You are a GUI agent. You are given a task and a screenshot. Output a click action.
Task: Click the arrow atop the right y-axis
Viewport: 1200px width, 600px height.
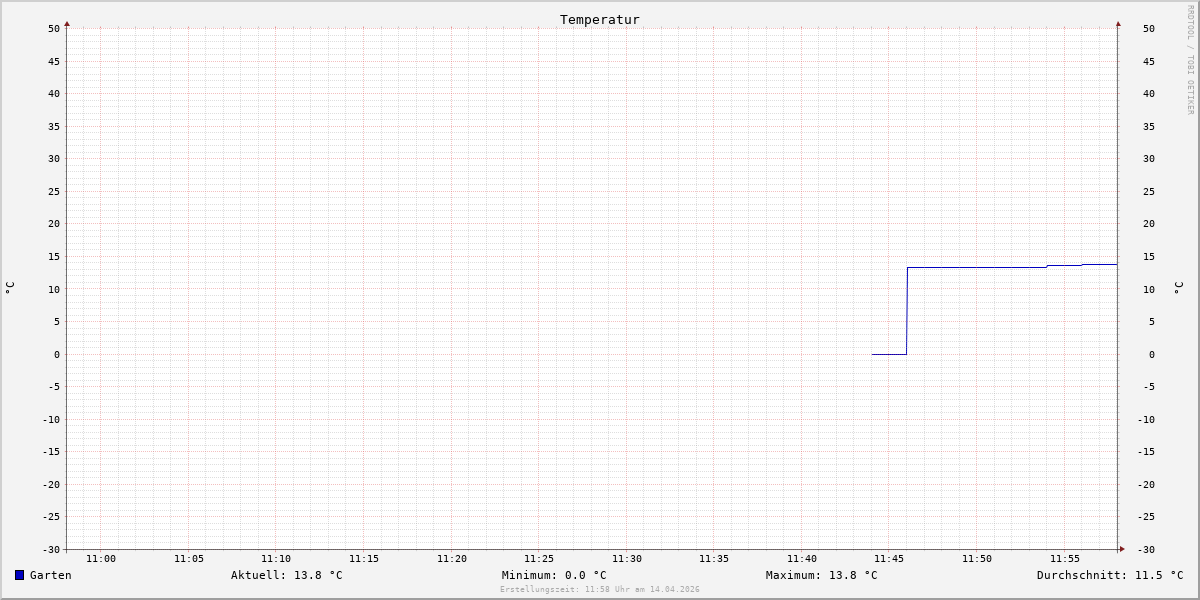coord(1118,23)
